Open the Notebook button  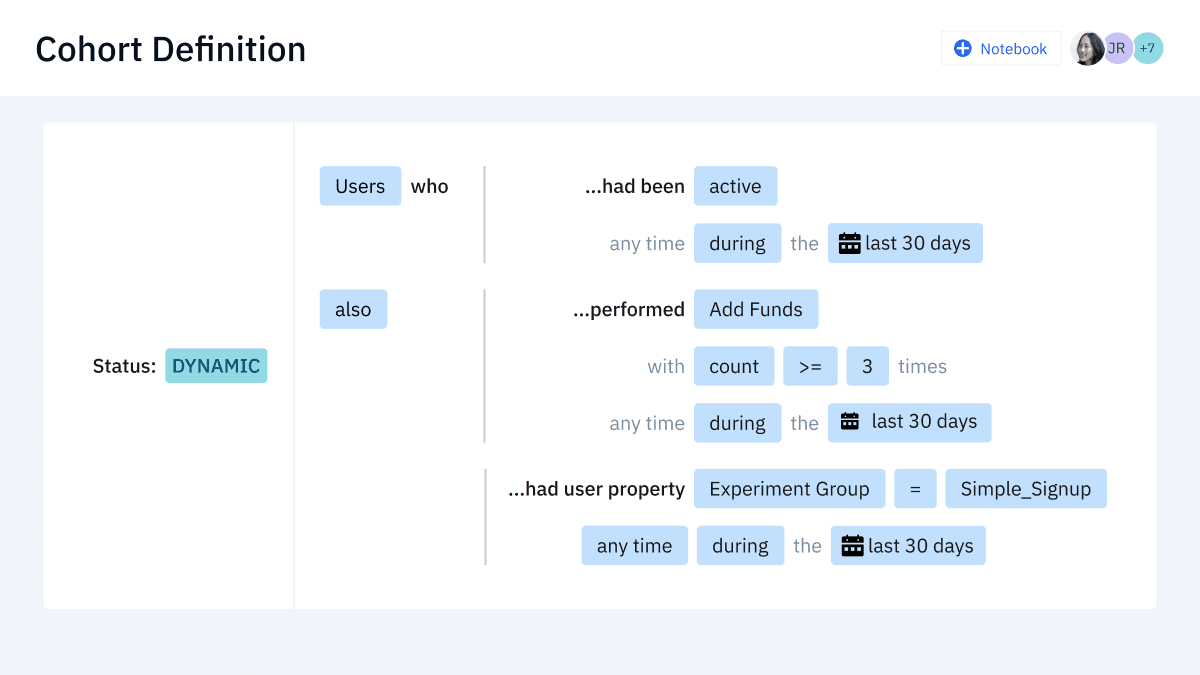point(1001,48)
